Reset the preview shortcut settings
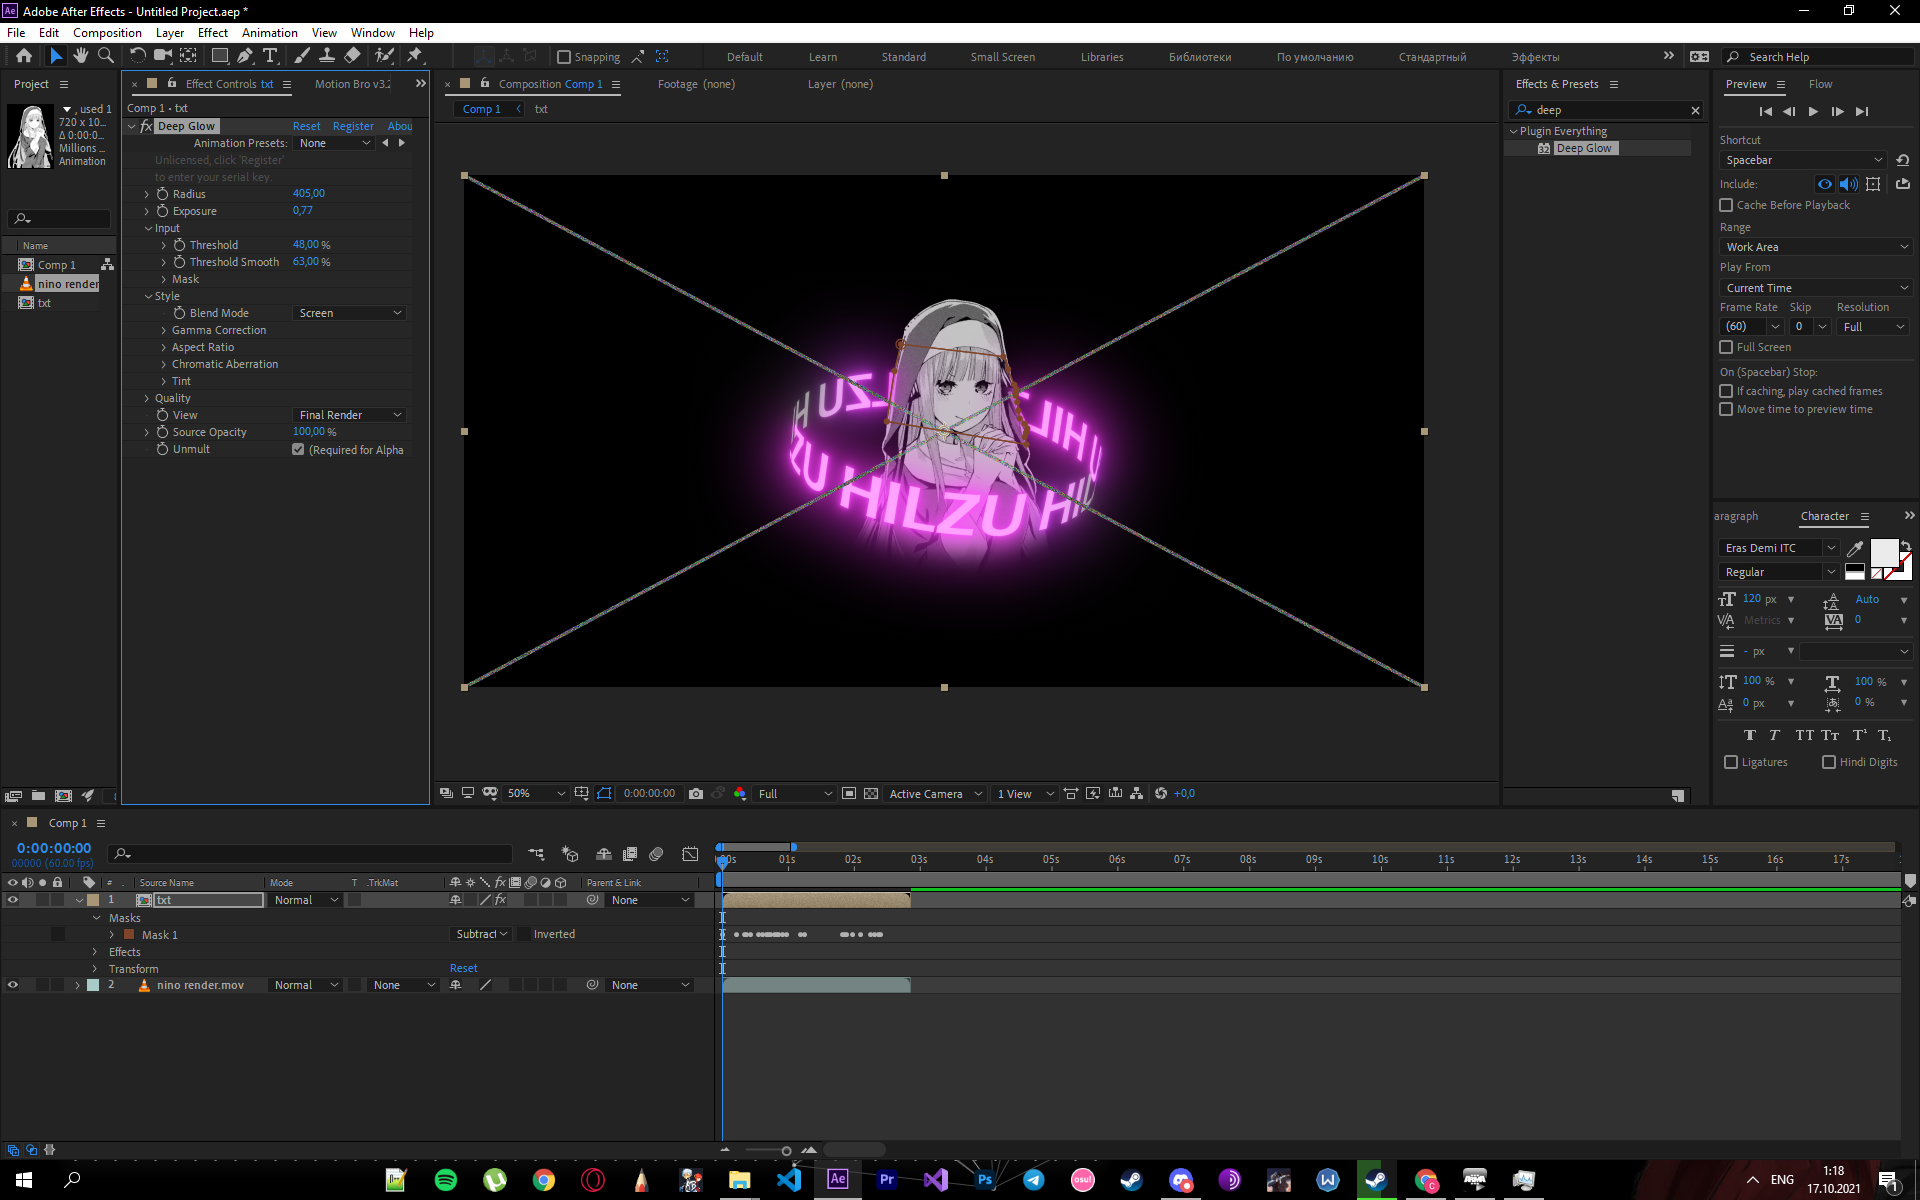This screenshot has width=1920, height=1200. (x=1902, y=160)
